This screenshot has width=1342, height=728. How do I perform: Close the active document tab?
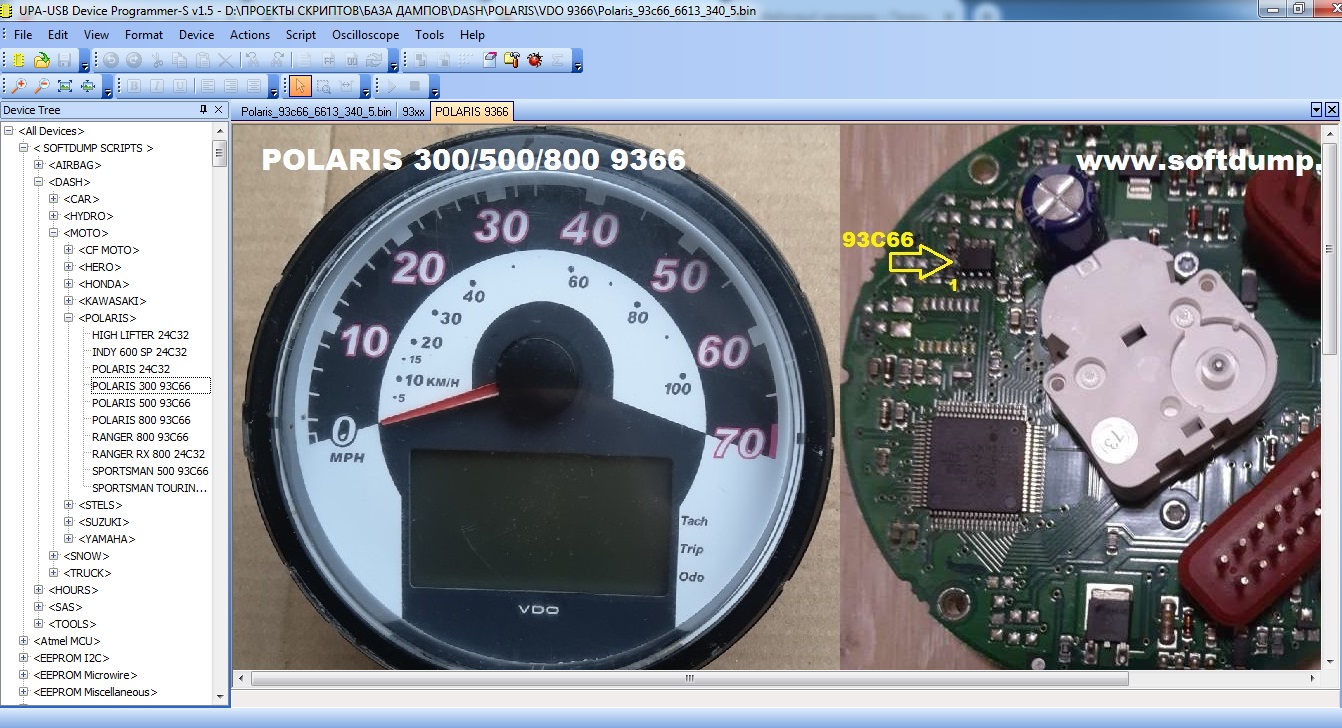coord(1331,110)
